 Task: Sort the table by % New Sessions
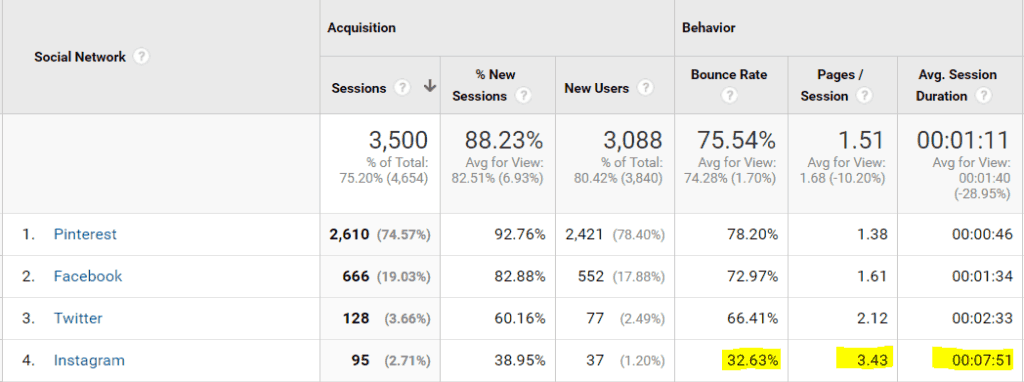tap(484, 86)
